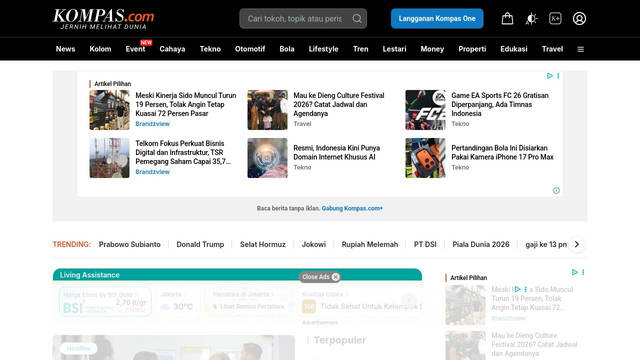Screen dimensions: 640x360
Task: Open the Bola section
Action: (x=287, y=49)
